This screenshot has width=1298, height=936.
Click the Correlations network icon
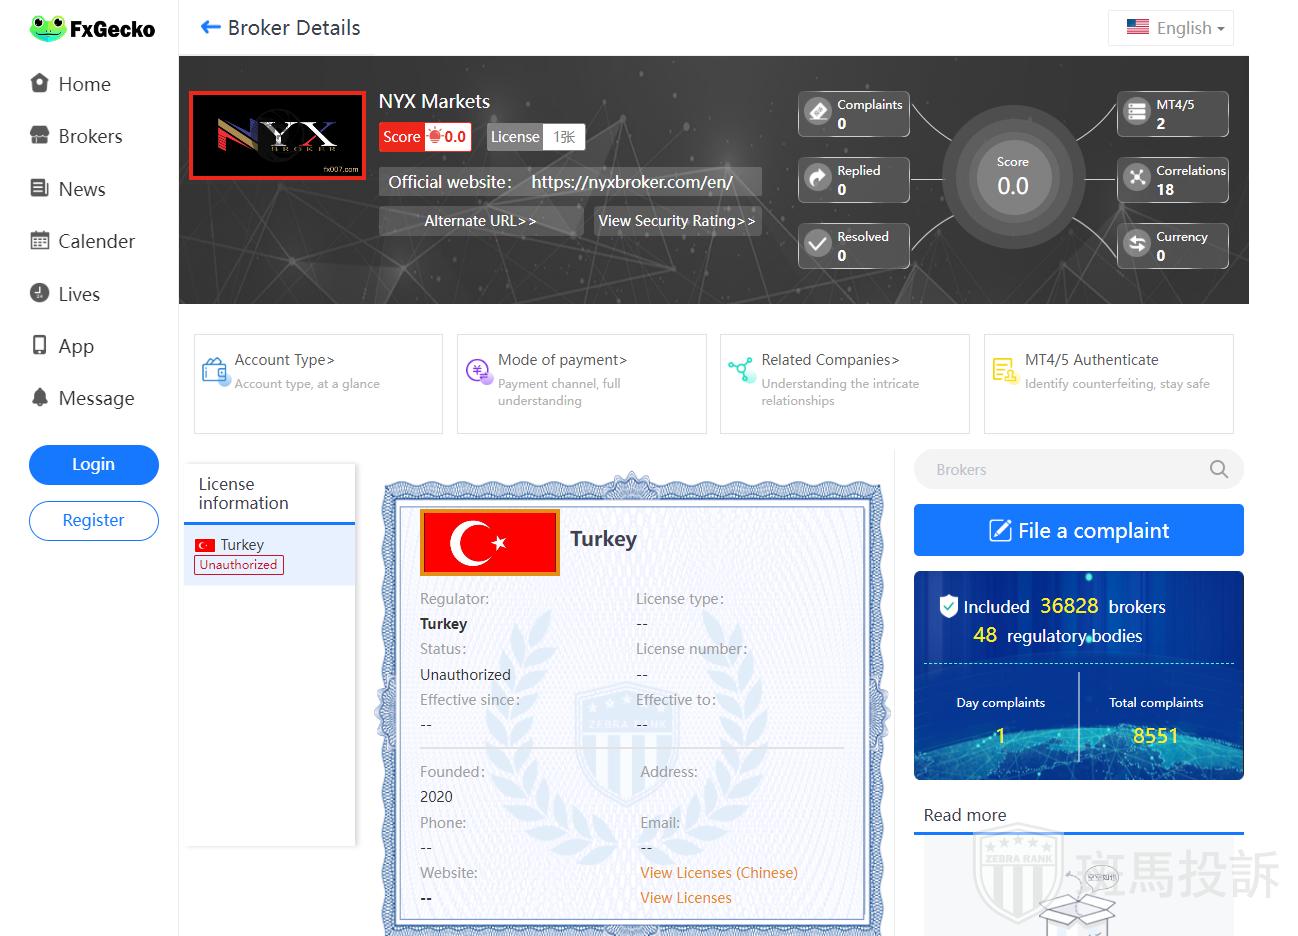tap(1137, 179)
